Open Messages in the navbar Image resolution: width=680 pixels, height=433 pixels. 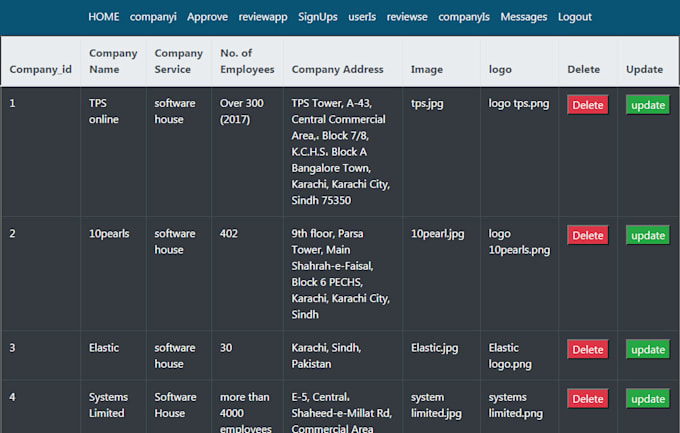[x=524, y=17]
